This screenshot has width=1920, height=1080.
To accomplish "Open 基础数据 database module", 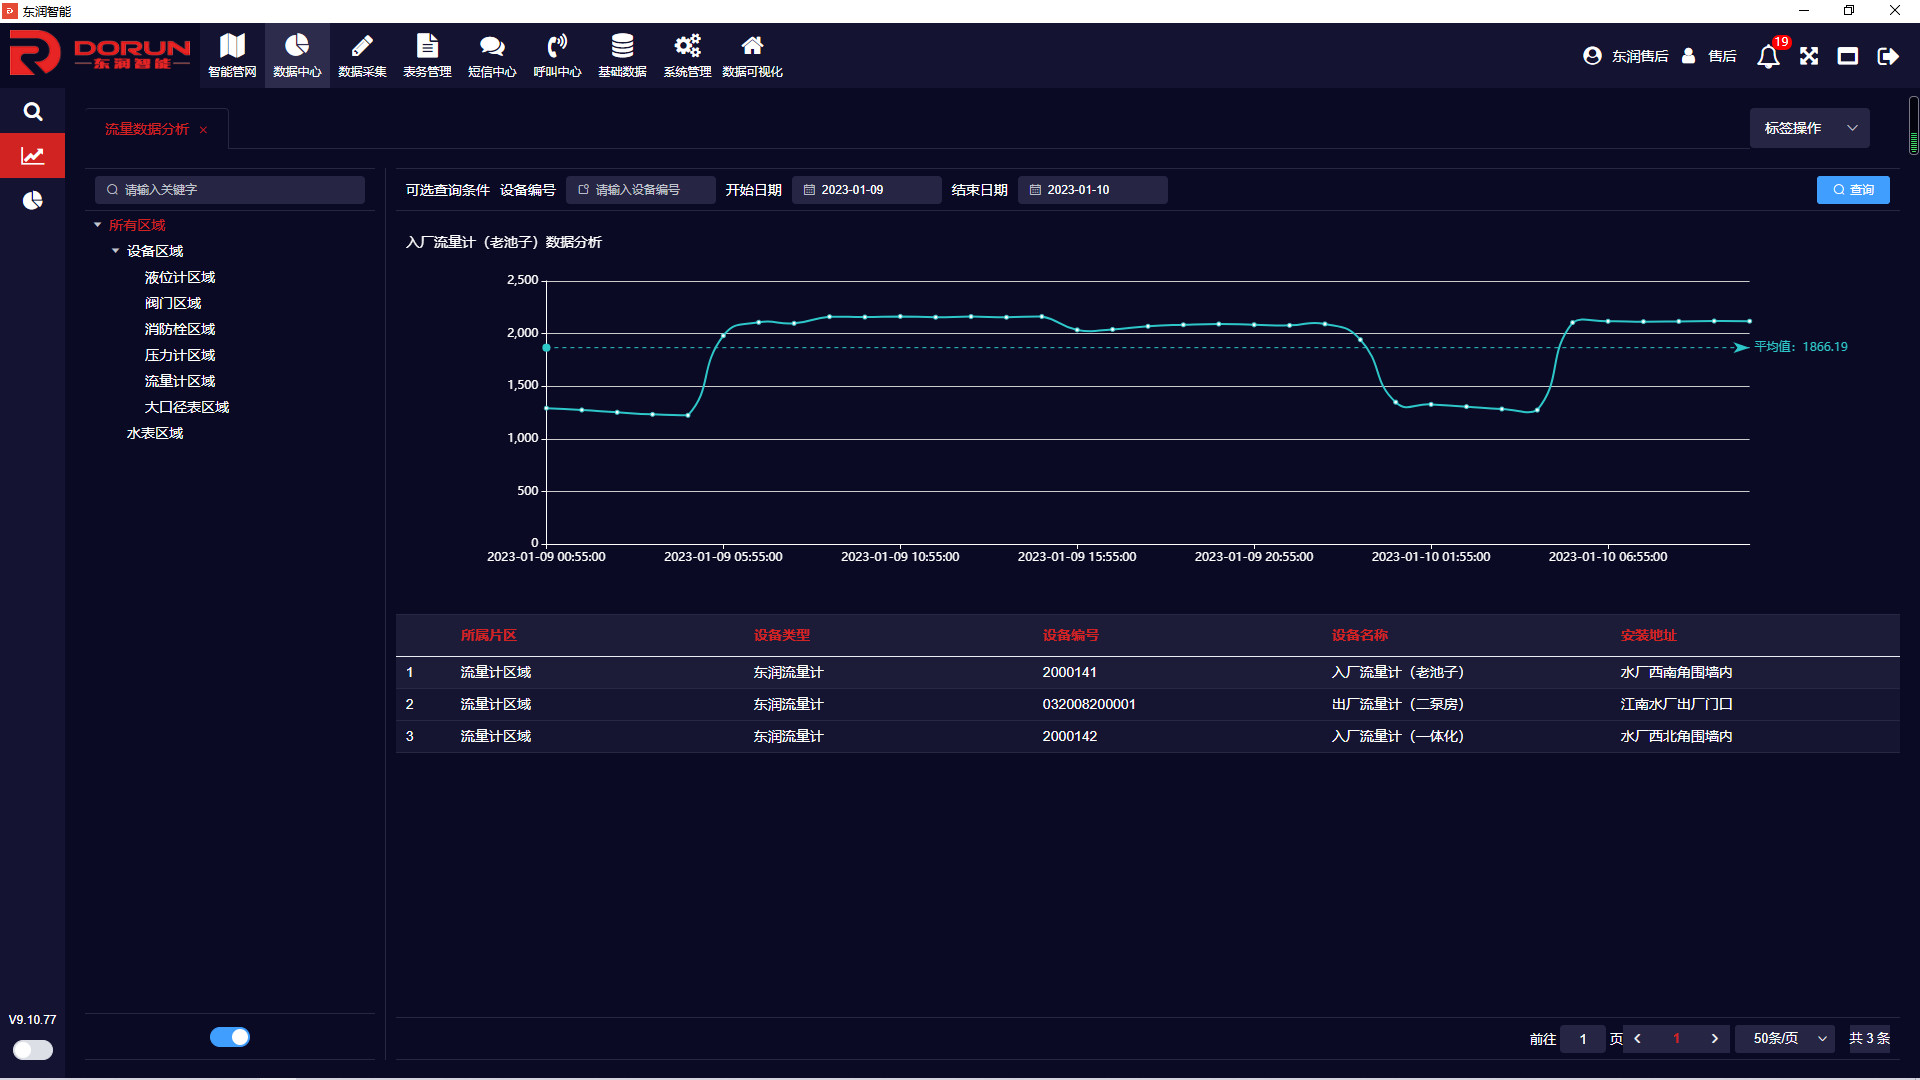I will click(622, 55).
